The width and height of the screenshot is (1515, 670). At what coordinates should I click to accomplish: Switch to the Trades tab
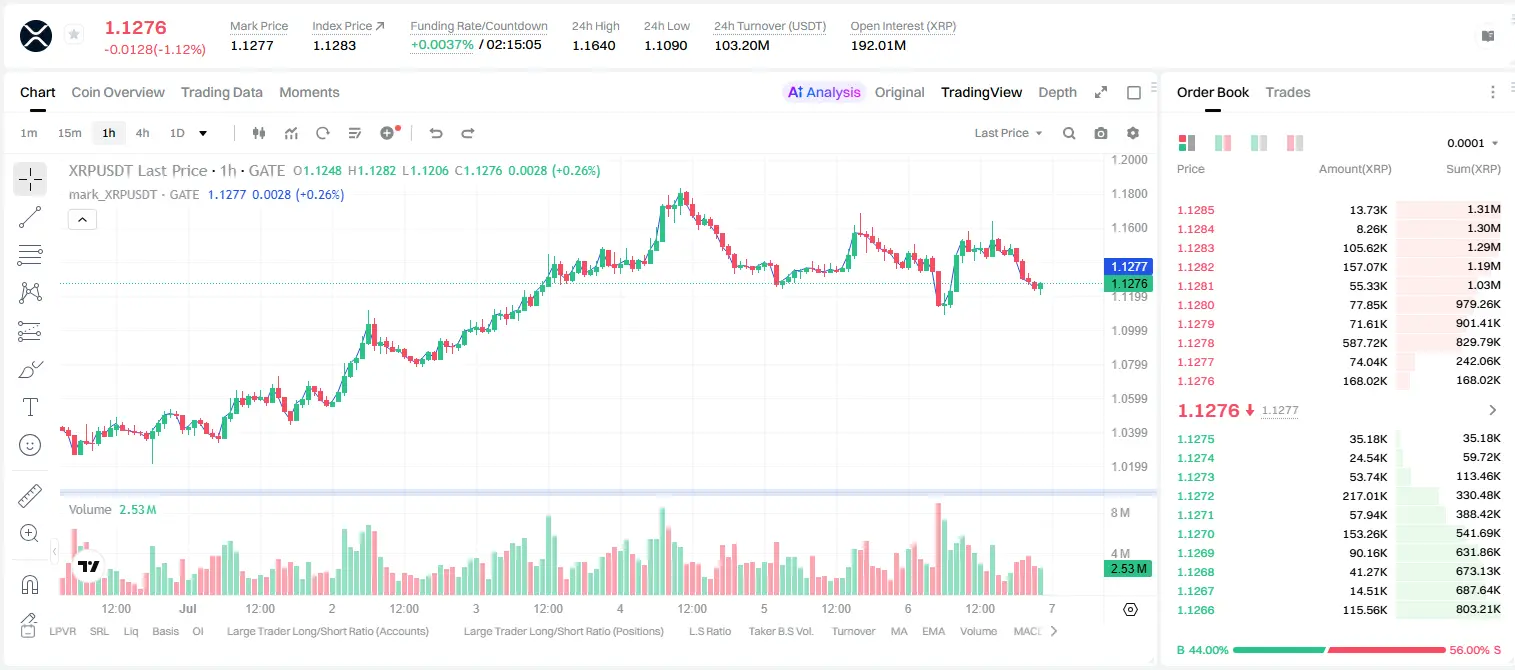point(1287,92)
